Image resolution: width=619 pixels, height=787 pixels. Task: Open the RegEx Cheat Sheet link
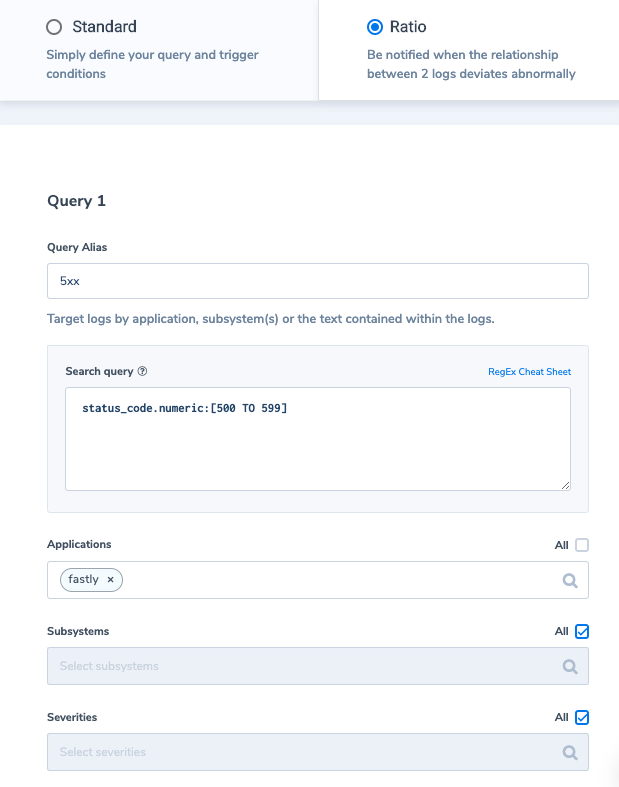click(529, 372)
